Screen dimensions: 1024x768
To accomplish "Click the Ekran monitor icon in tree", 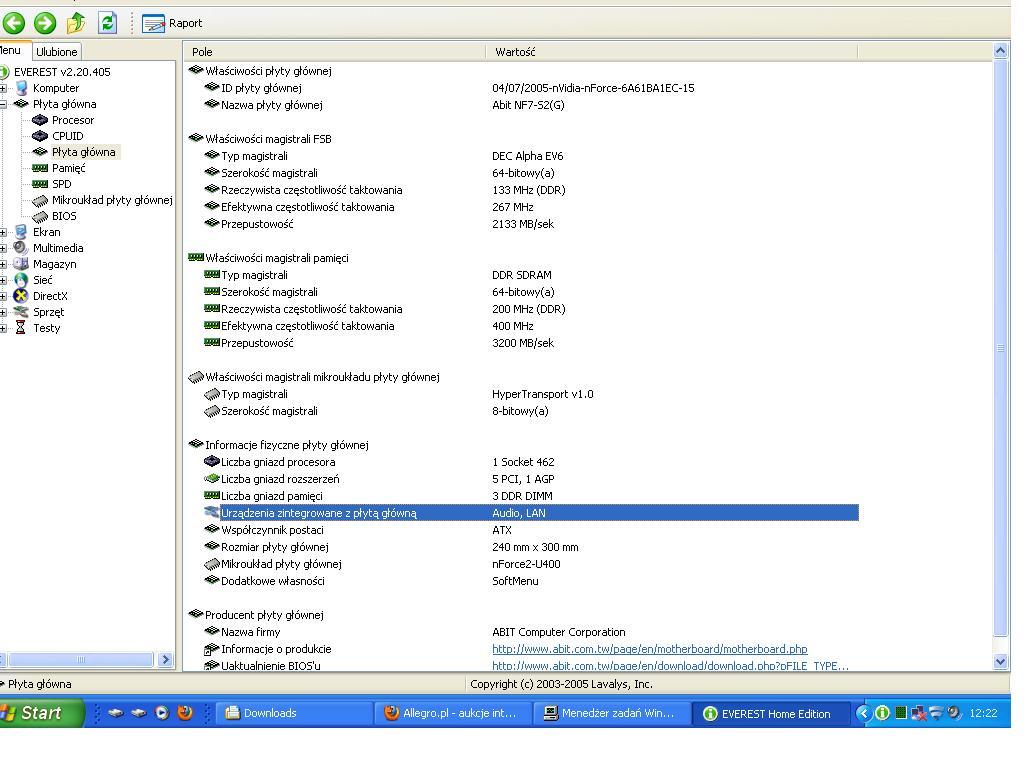I will pos(22,232).
